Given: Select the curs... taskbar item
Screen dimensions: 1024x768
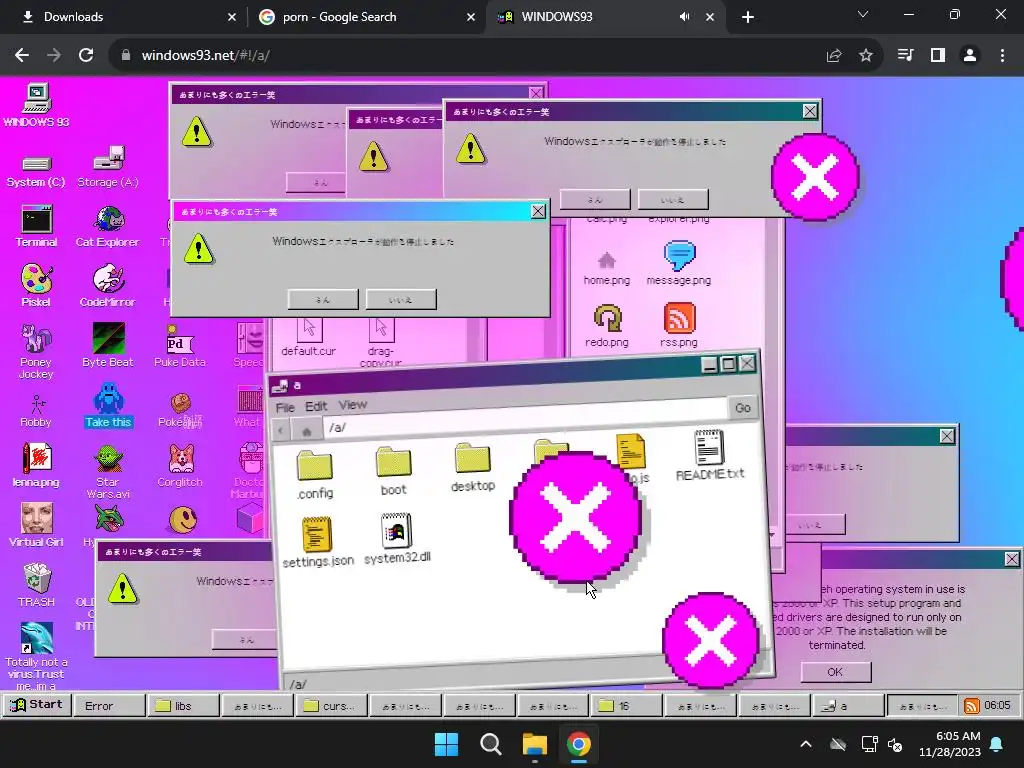Looking at the screenshot, I should click(x=330, y=706).
